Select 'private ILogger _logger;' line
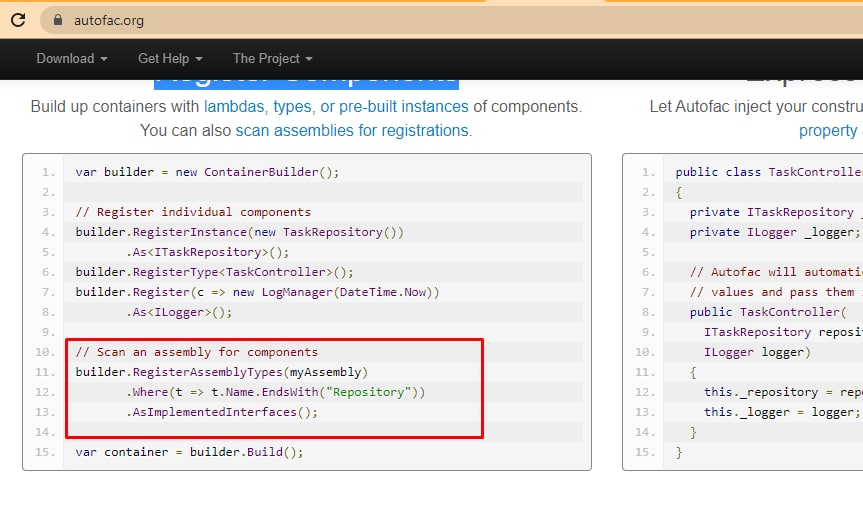This screenshot has height=521, width=863. click(775, 232)
